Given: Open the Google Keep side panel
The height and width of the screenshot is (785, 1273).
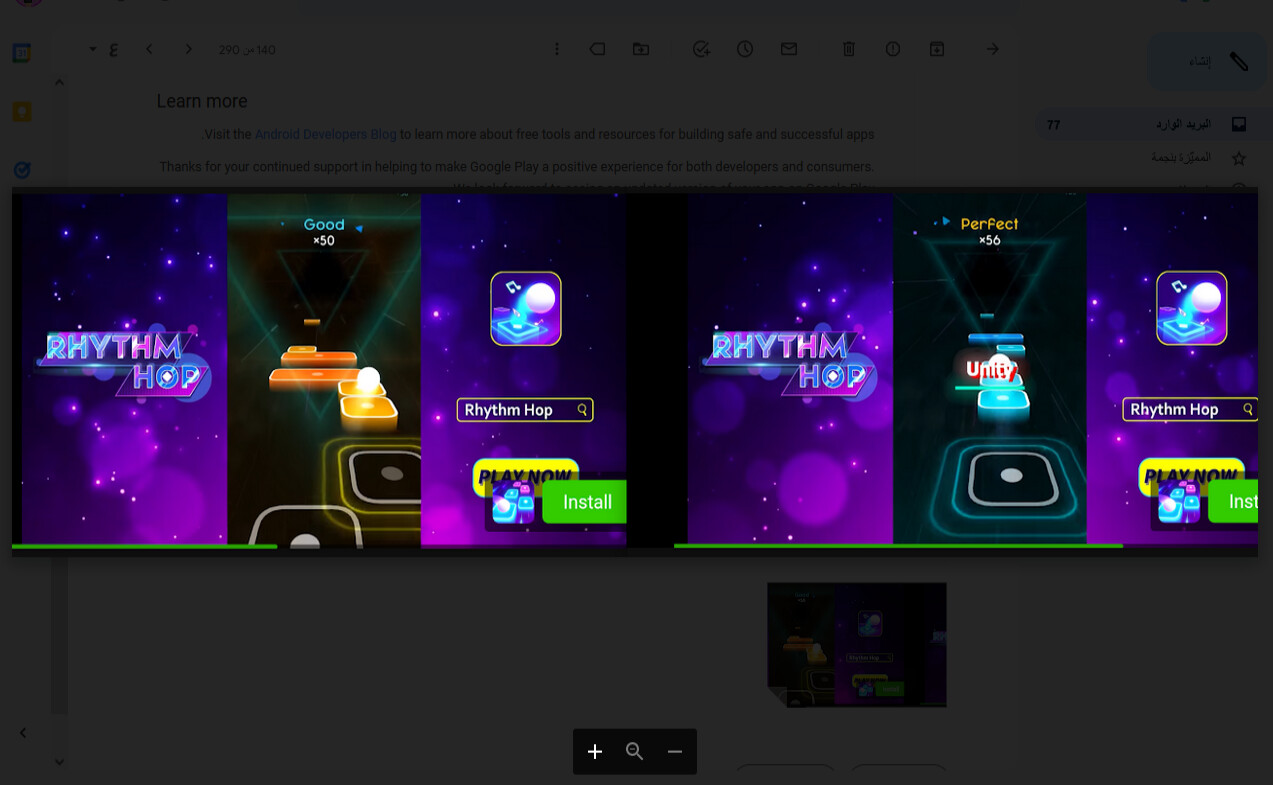Looking at the screenshot, I should tap(22, 112).
